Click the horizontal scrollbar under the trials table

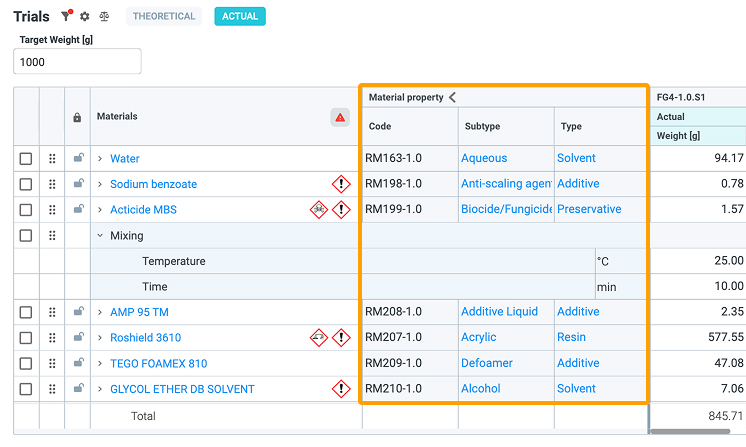tap(690, 431)
